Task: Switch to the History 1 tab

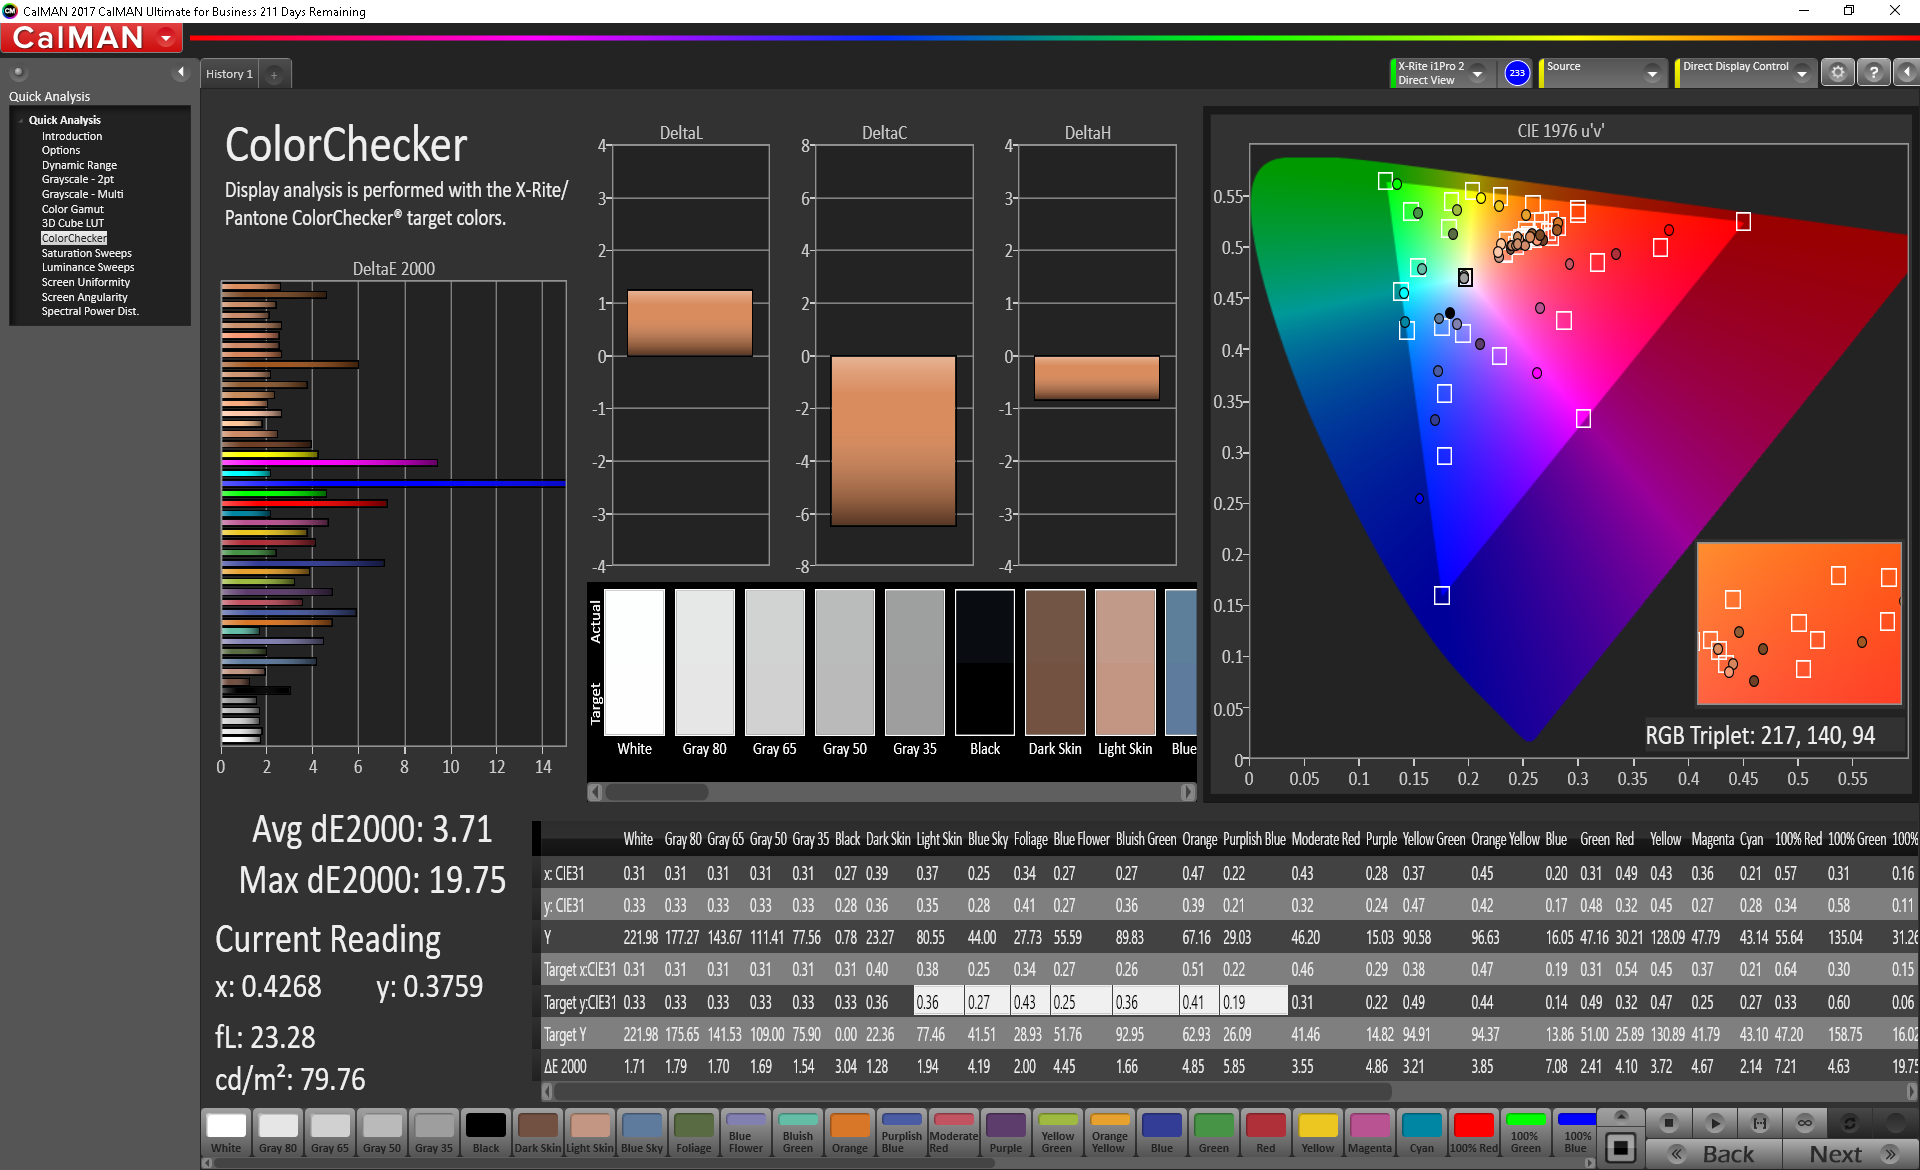Action: click(x=229, y=74)
